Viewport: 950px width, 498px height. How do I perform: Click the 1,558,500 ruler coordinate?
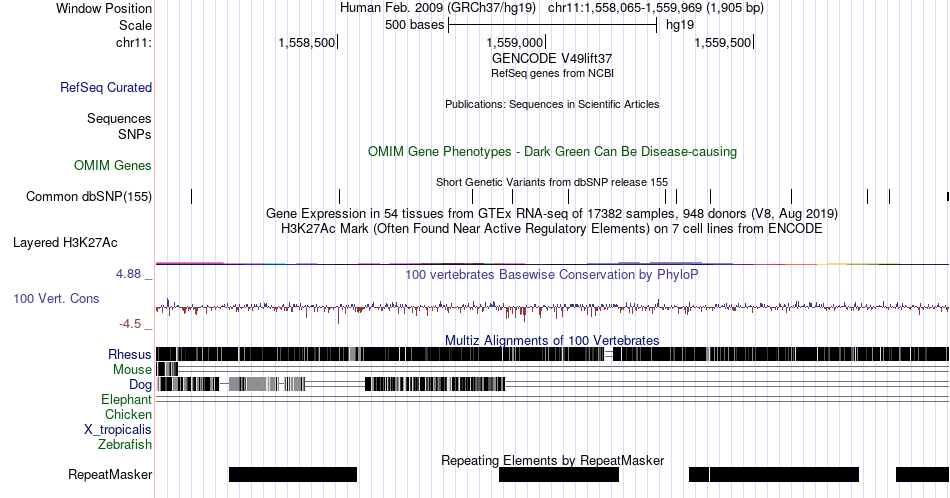pyautogui.click(x=307, y=42)
